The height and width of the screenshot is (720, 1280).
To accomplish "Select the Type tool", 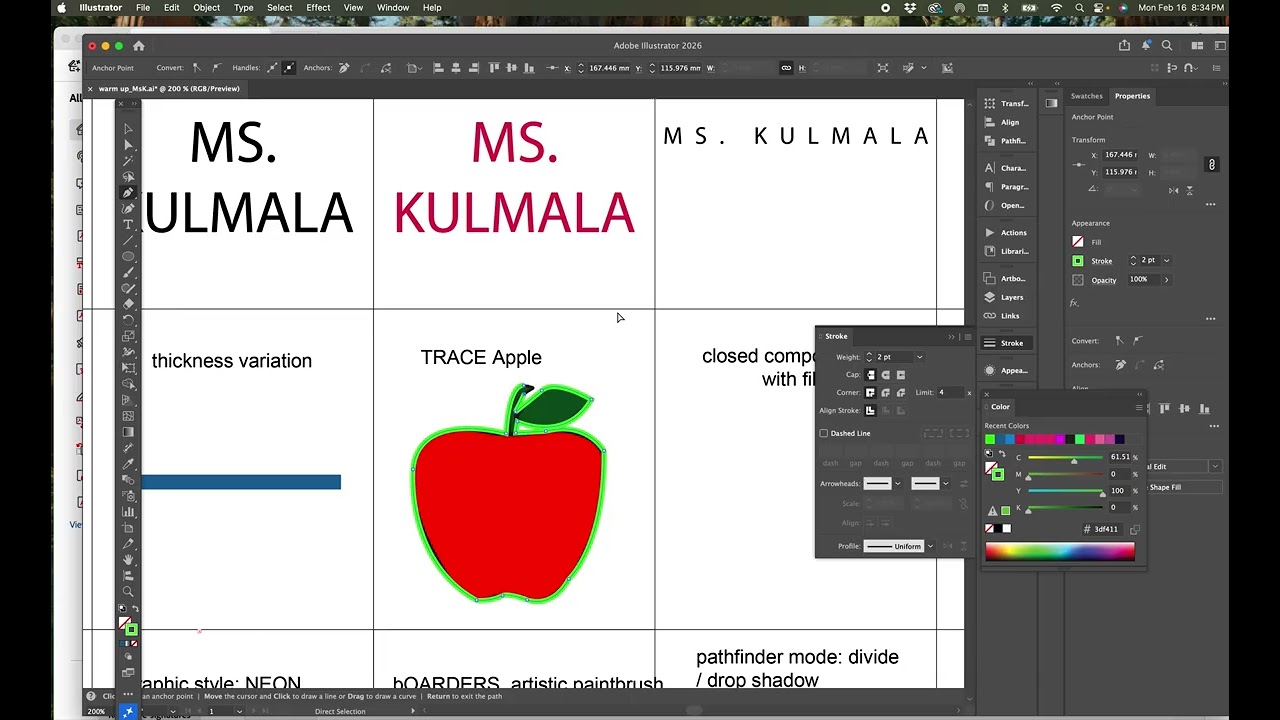I will (x=128, y=225).
